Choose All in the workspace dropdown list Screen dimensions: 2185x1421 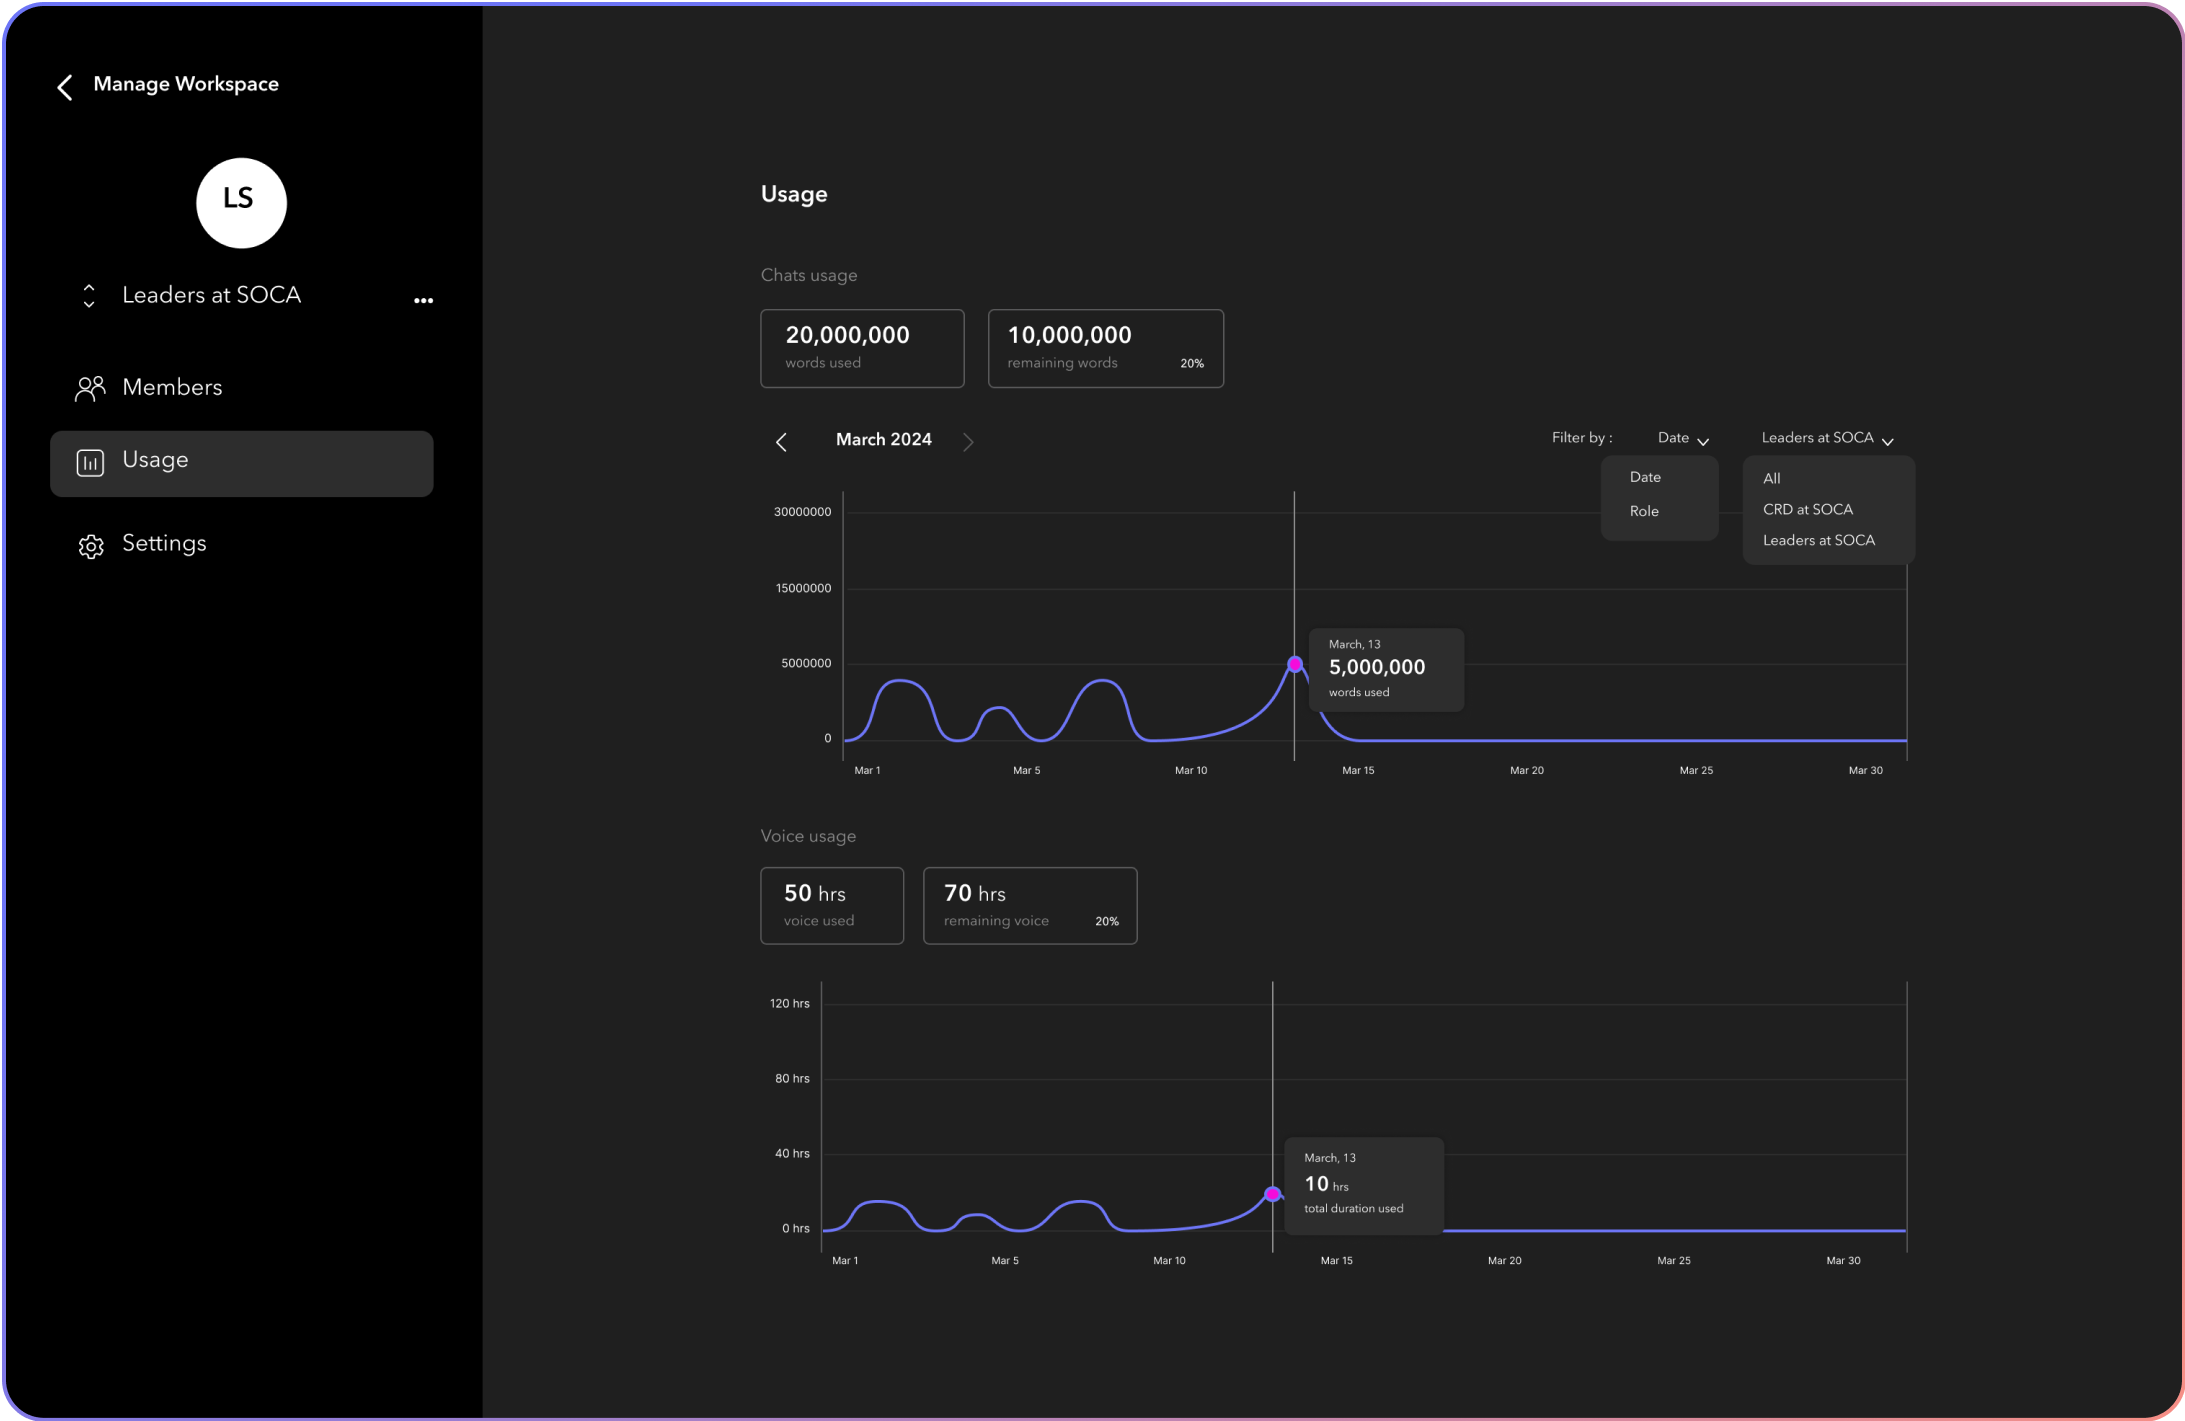[1771, 478]
